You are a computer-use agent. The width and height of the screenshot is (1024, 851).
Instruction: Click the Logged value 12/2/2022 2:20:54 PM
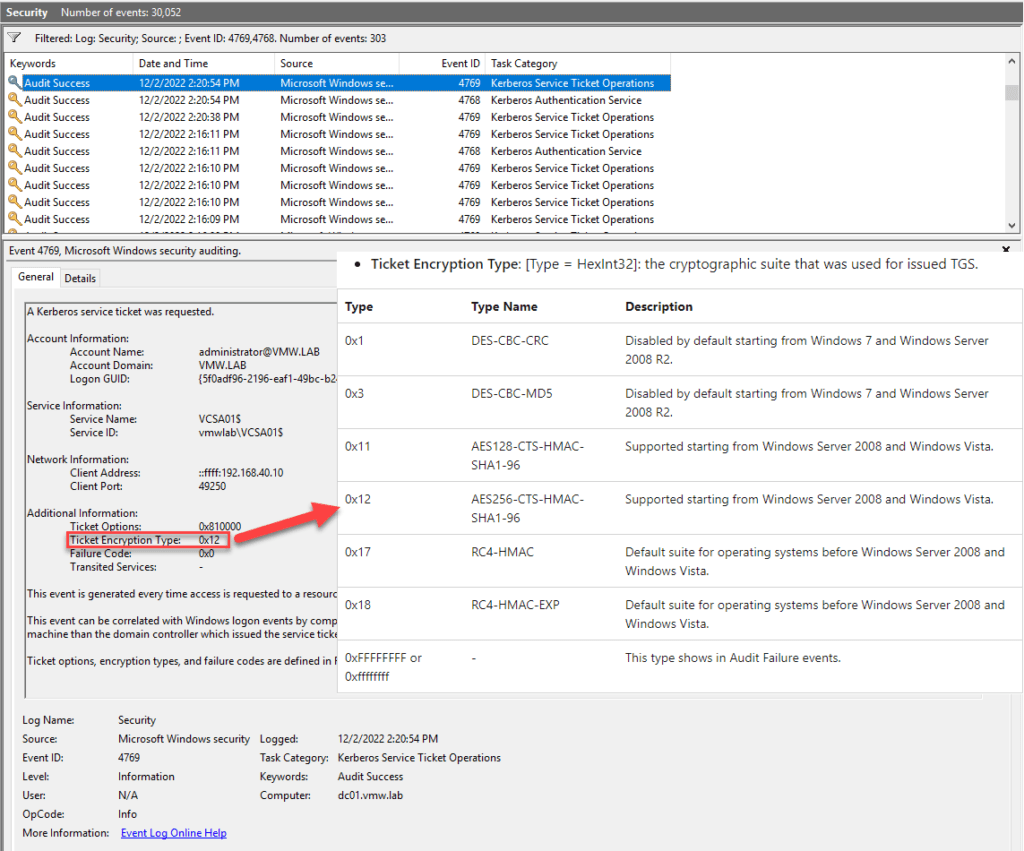388,739
